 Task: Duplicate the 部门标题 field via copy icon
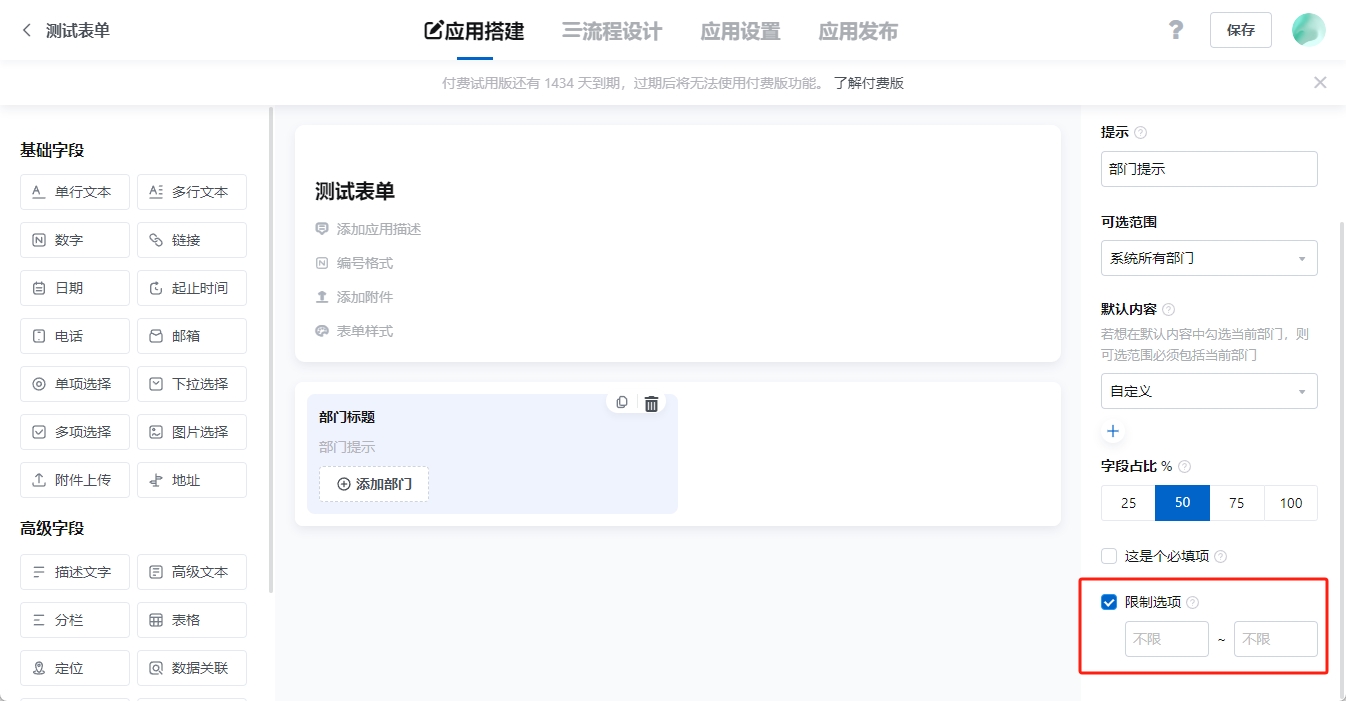coord(621,402)
